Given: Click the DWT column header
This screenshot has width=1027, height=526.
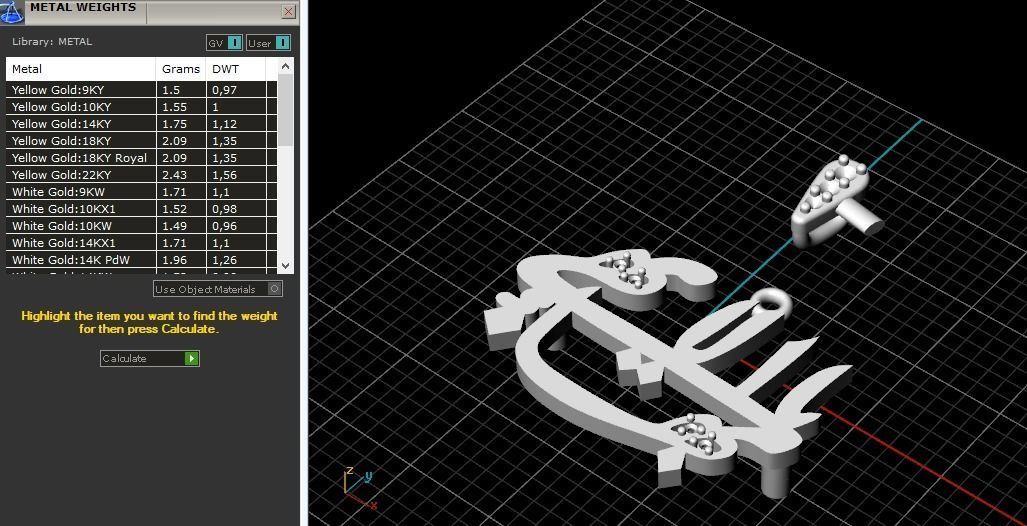Looking at the screenshot, I should point(236,69).
